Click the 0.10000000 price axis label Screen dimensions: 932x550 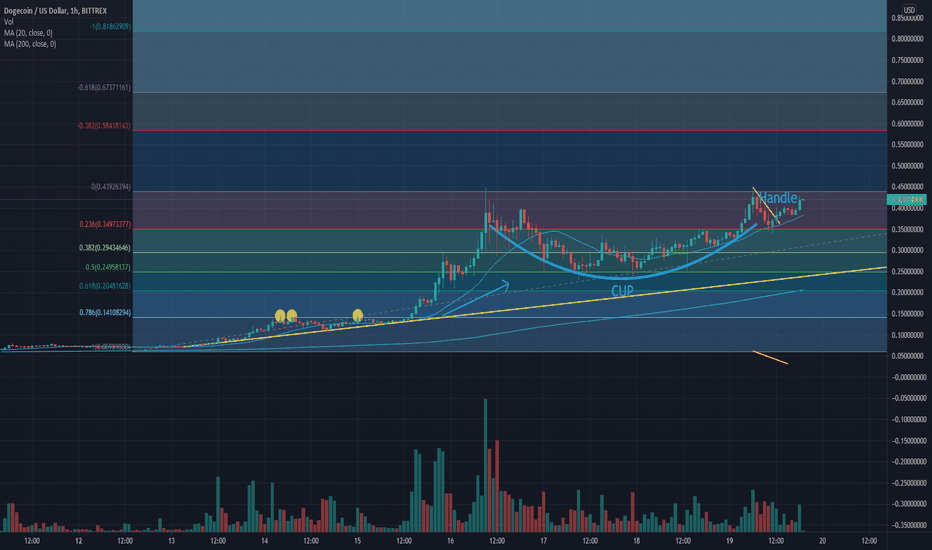pos(908,335)
